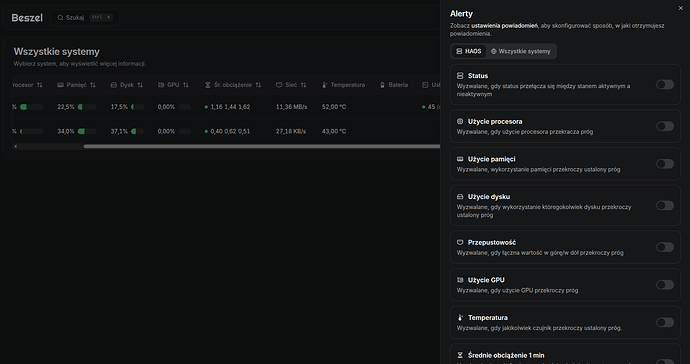Click the GPU icon beside Użycie GPU
The width and height of the screenshot is (690, 364).
click(460, 280)
